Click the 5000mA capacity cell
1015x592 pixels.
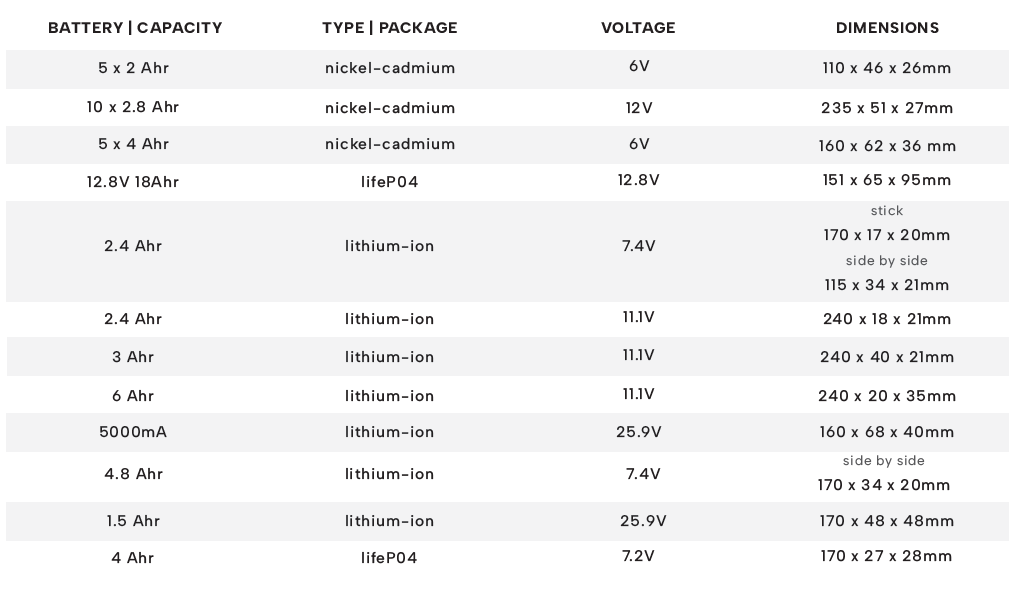(x=133, y=432)
